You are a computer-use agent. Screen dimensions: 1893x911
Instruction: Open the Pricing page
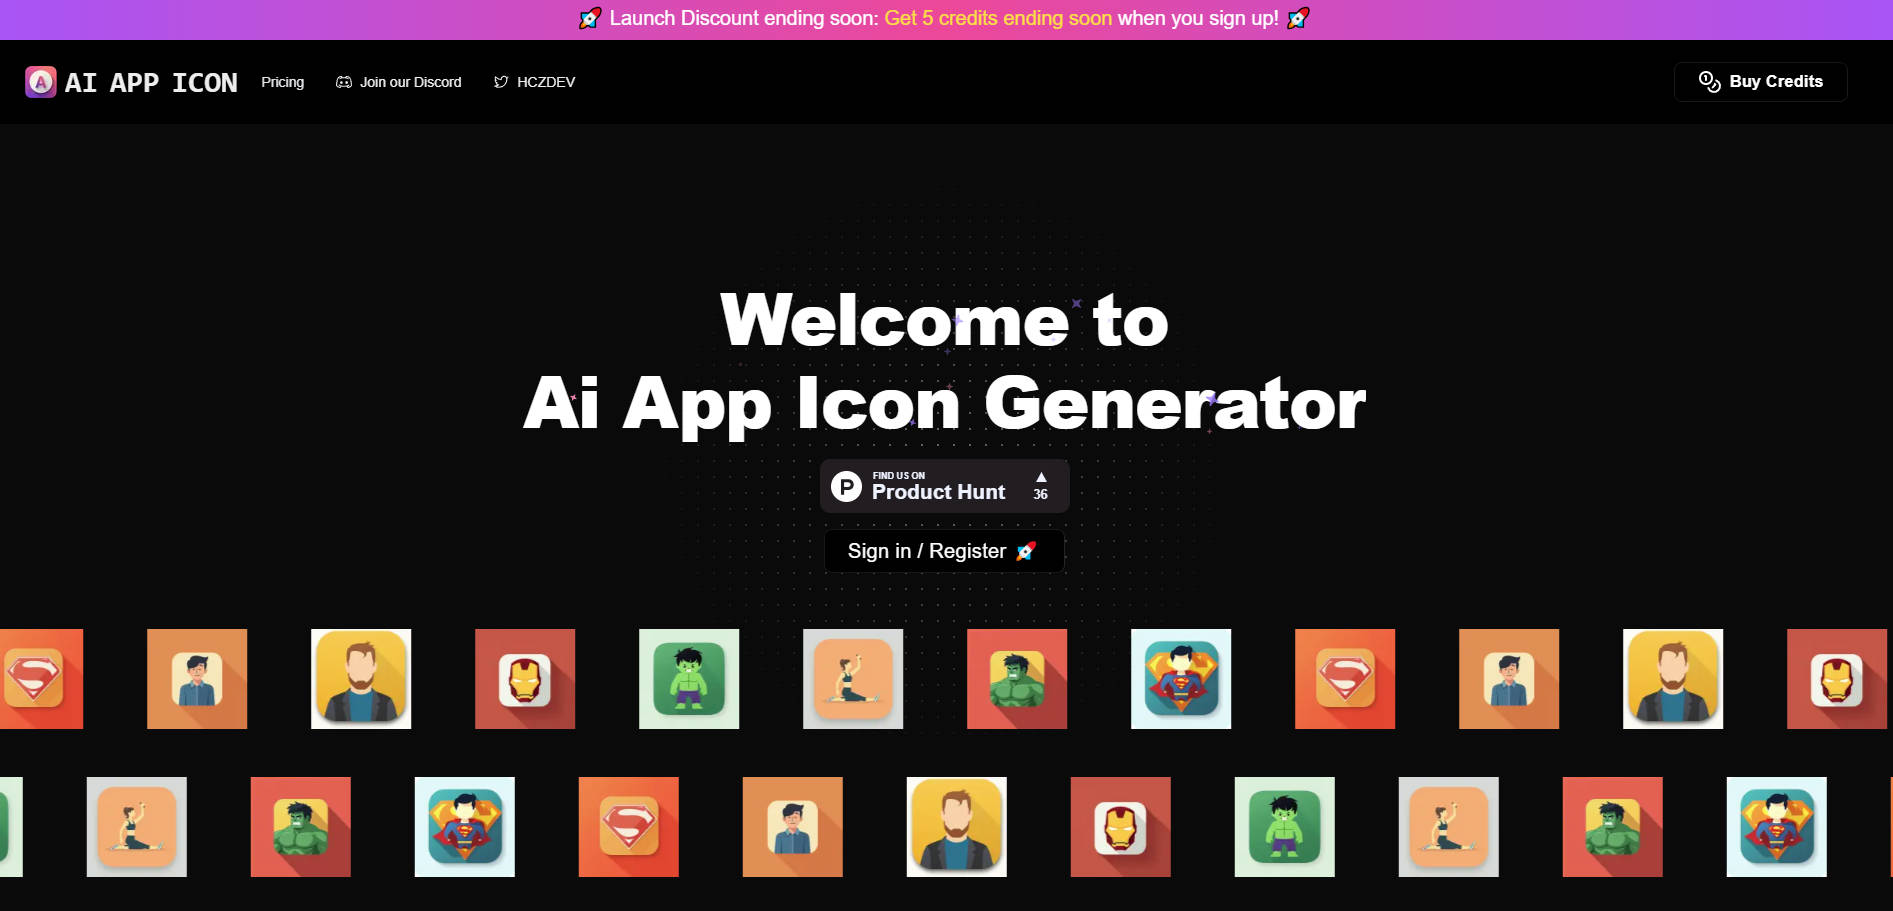(282, 82)
